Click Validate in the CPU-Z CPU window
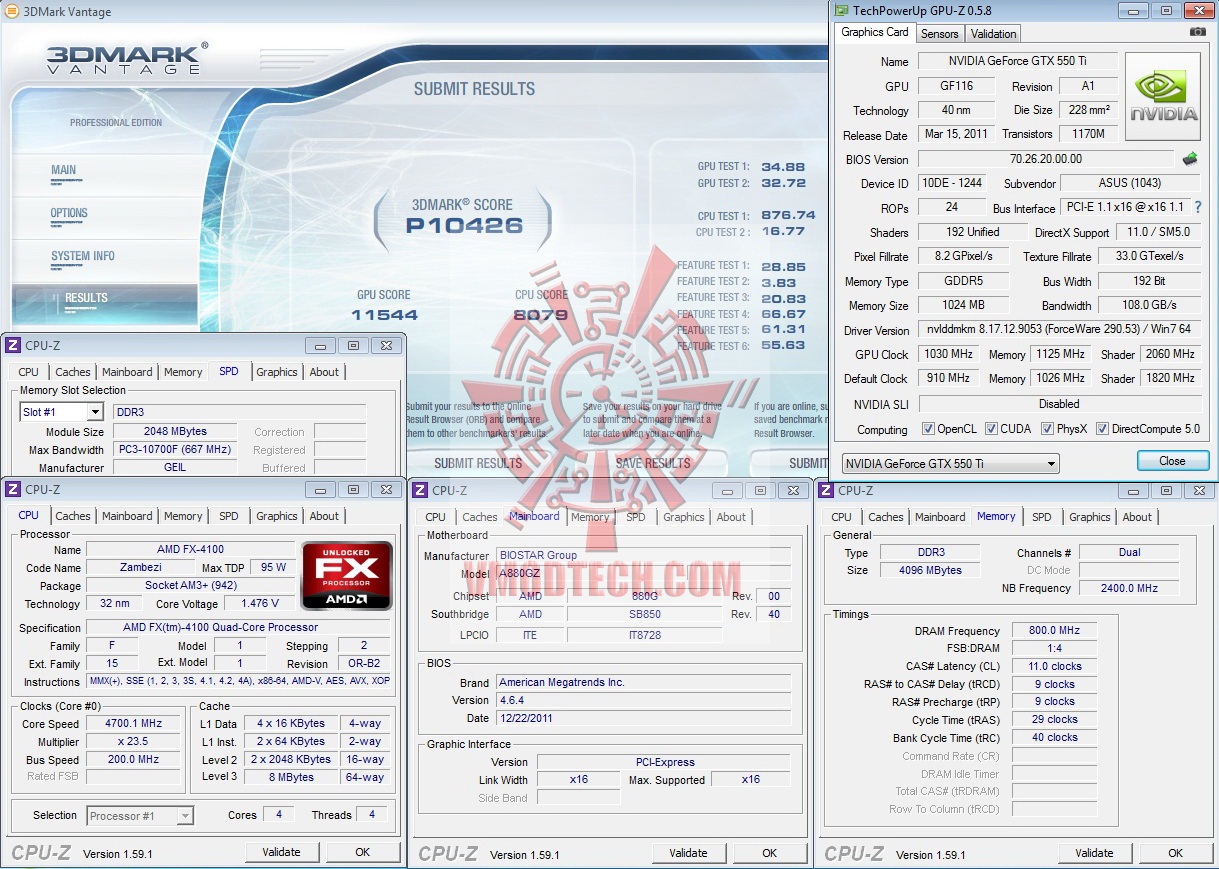This screenshot has width=1219, height=869. (x=281, y=852)
